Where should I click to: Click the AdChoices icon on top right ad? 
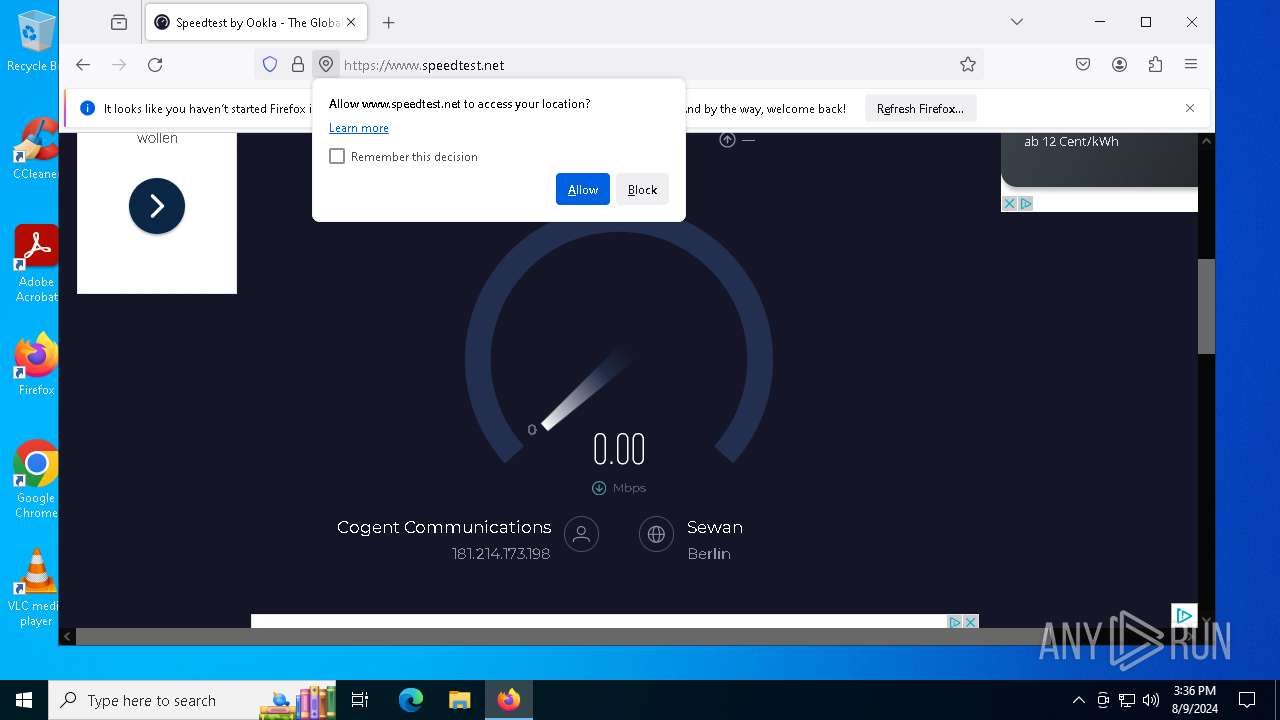[1026, 203]
